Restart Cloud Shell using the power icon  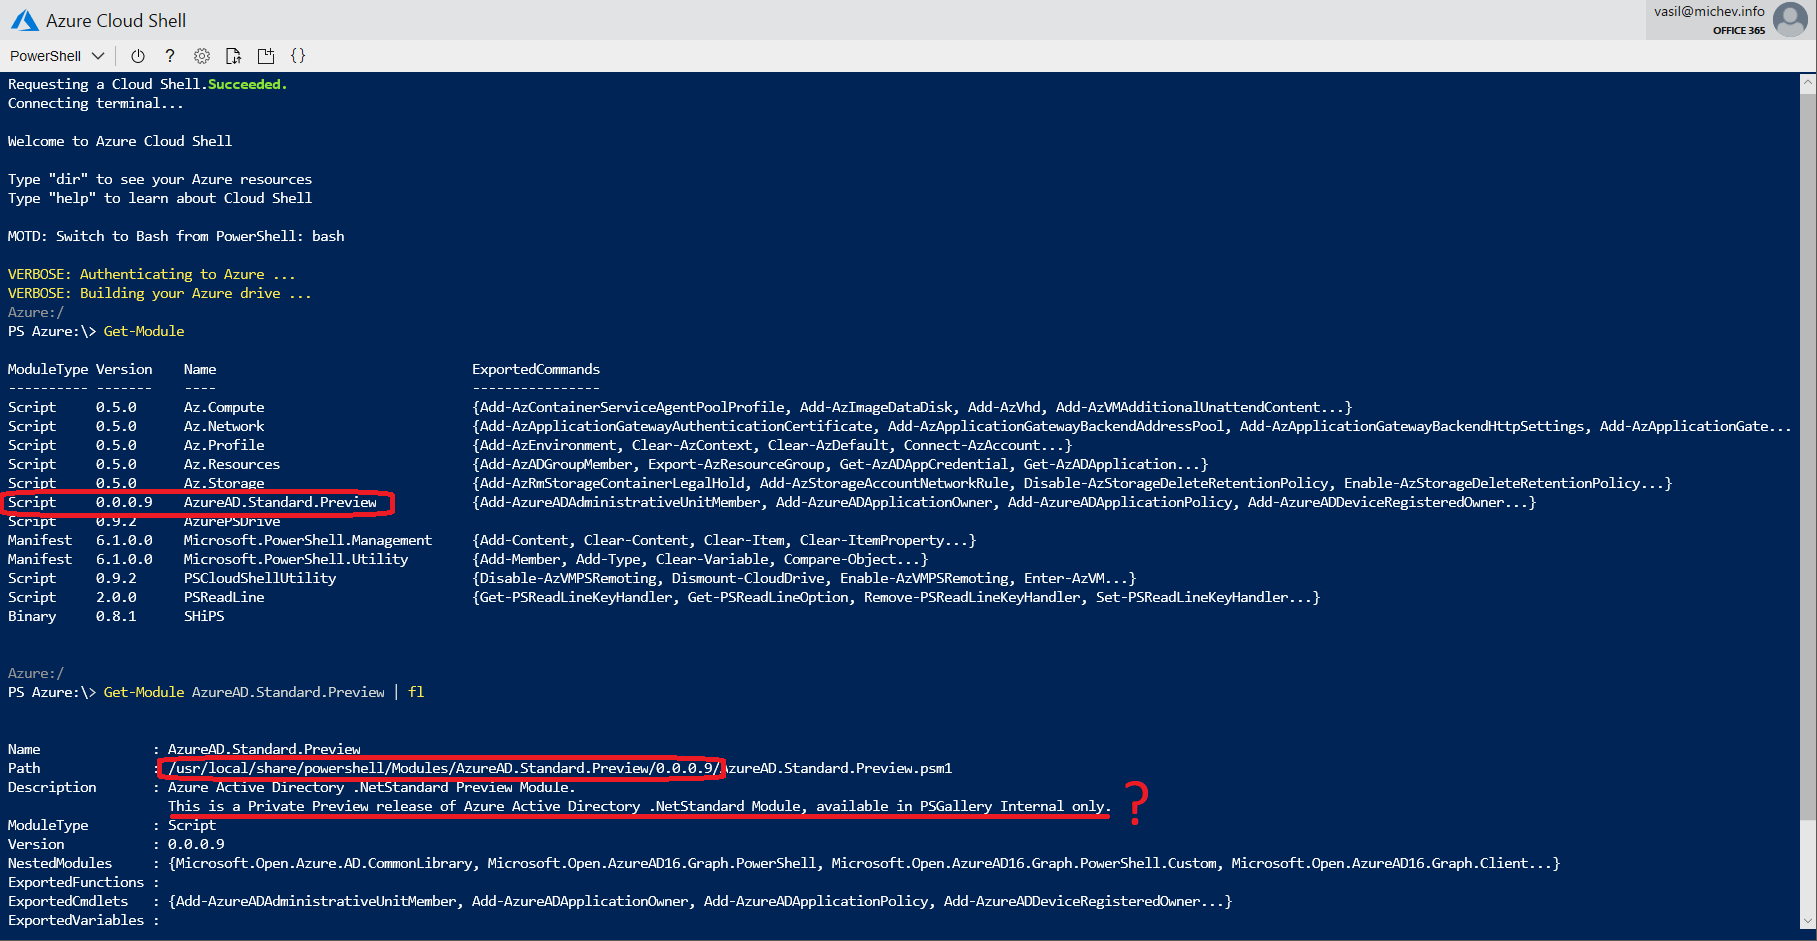138,56
